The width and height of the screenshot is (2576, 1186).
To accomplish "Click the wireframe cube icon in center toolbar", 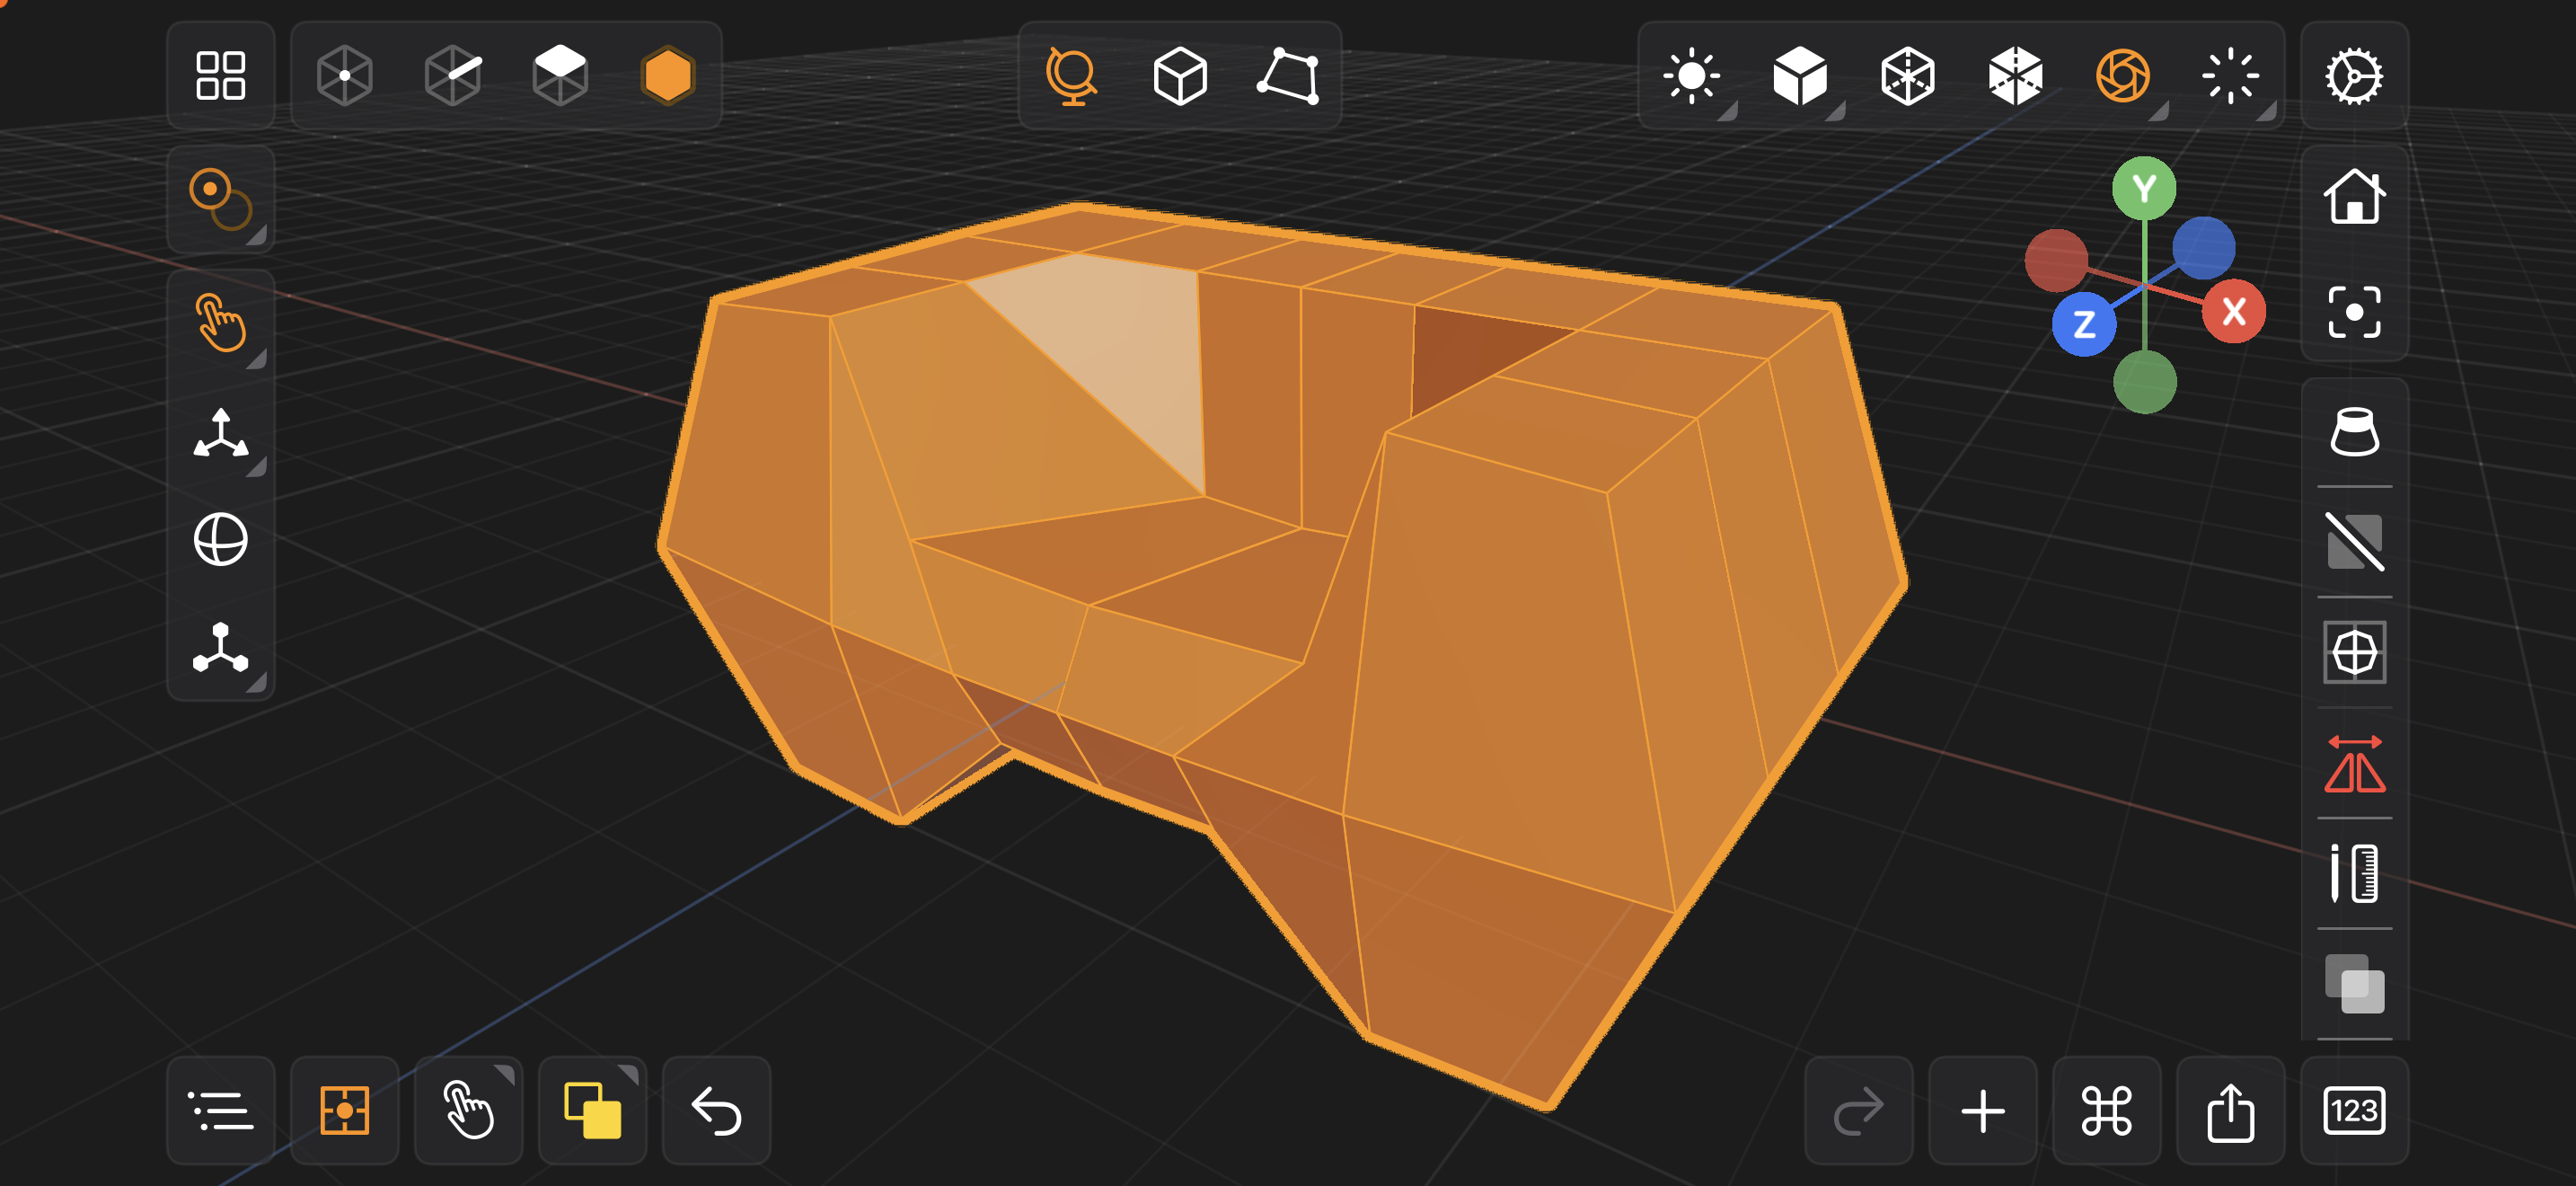I will click(1180, 76).
